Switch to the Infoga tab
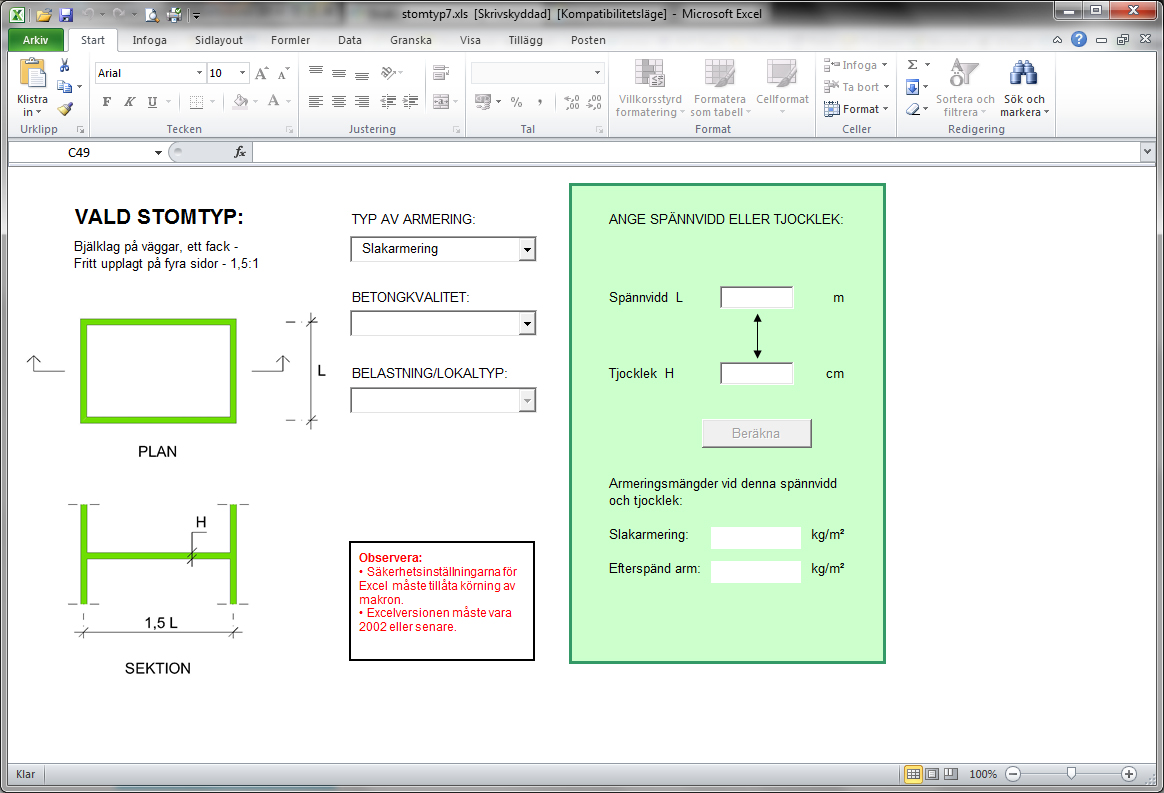Image resolution: width=1164 pixels, height=793 pixels. pyautogui.click(x=149, y=40)
